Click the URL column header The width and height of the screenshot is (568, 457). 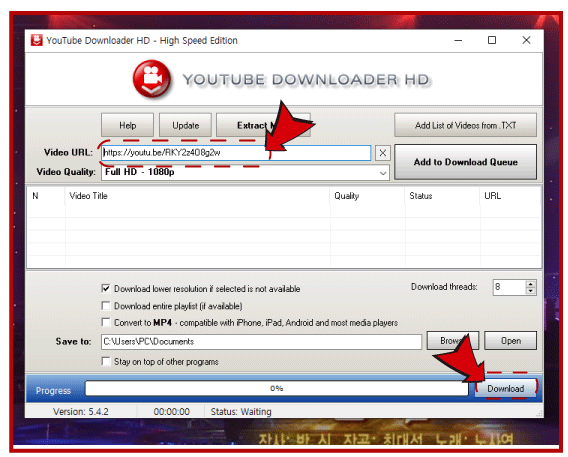click(x=510, y=196)
